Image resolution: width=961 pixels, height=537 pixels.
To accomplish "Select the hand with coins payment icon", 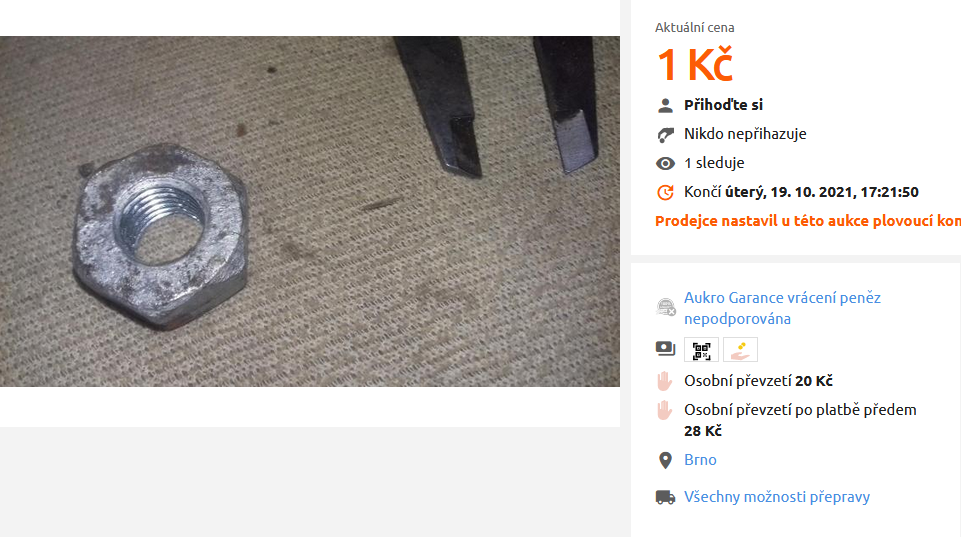I will coord(740,350).
